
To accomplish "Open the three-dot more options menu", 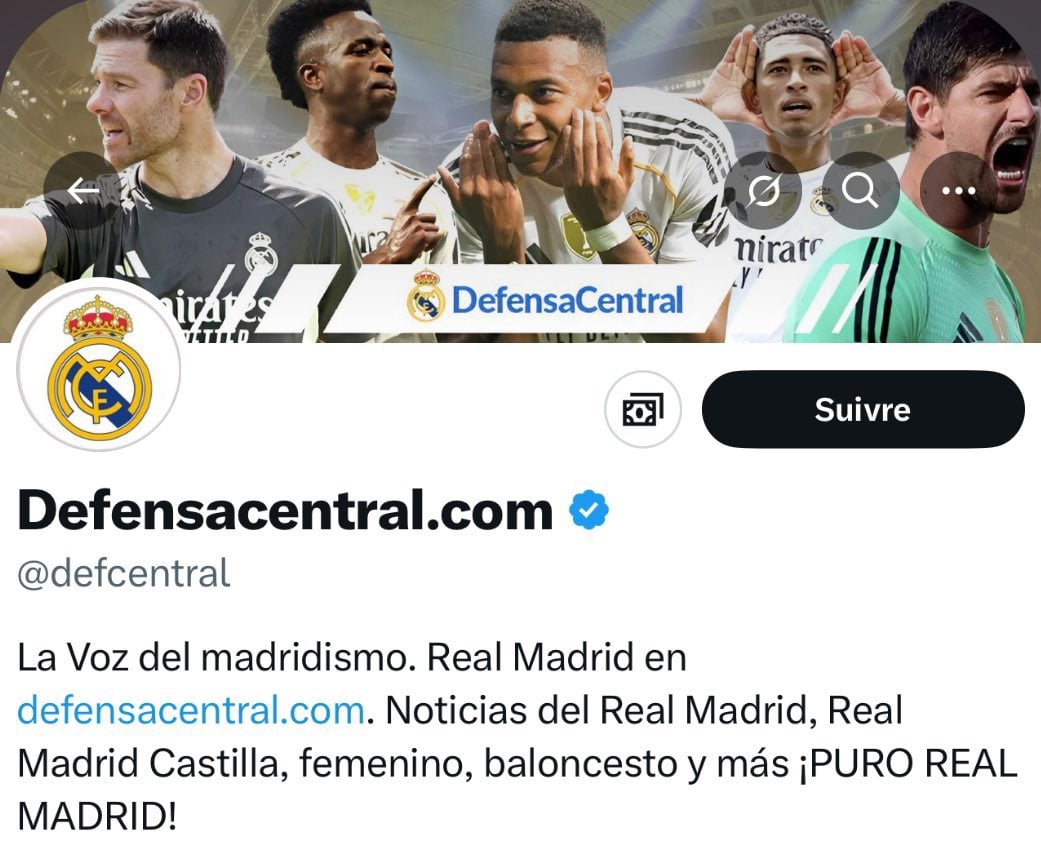I will click(959, 191).
